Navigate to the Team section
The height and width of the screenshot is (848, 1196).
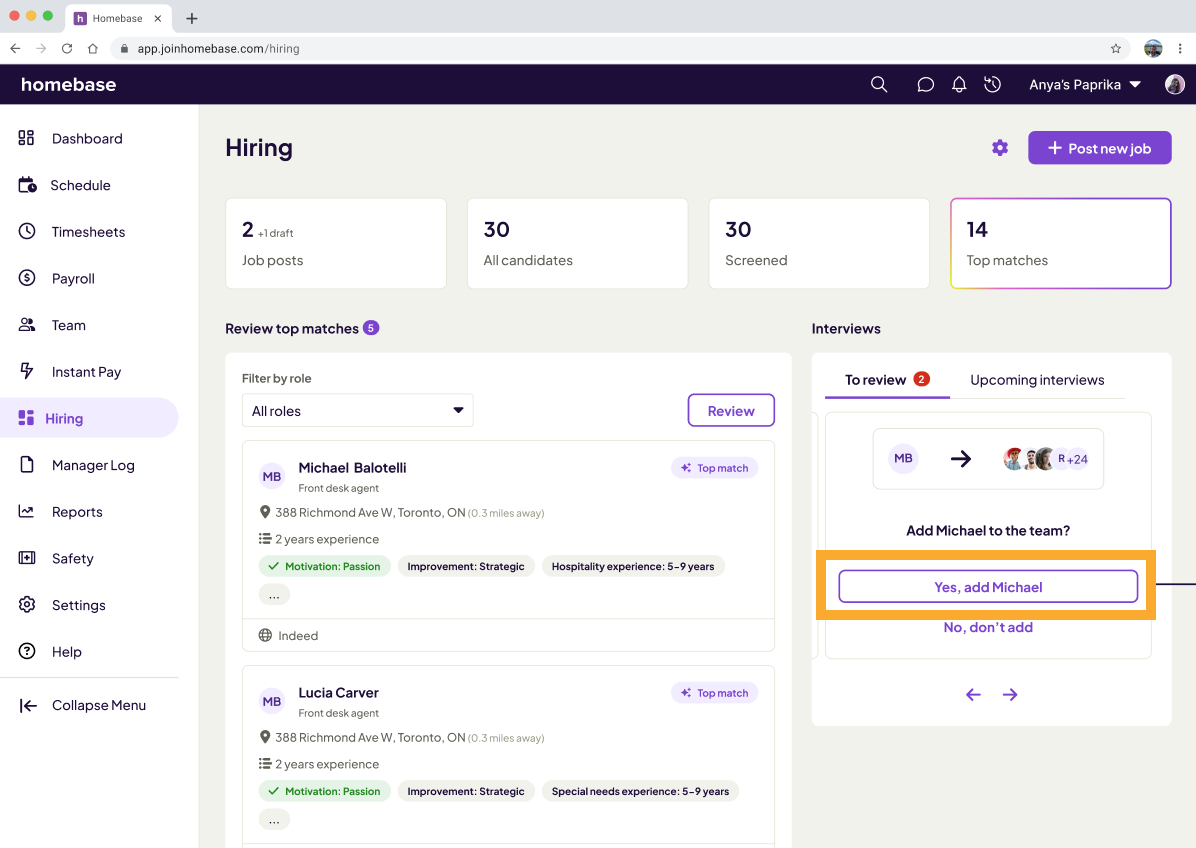click(68, 324)
